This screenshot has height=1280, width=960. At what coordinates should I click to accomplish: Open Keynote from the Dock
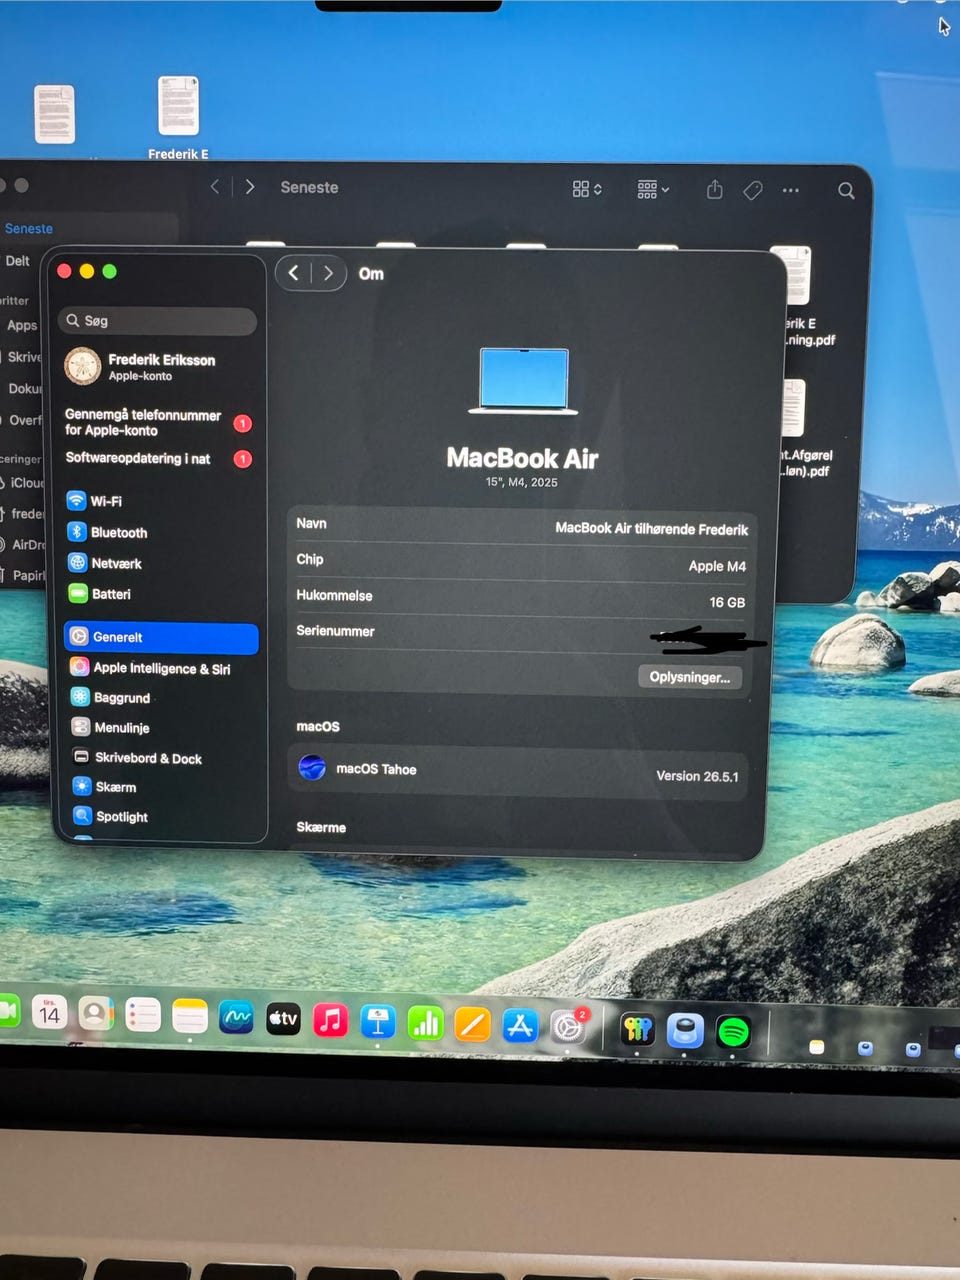(x=378, y=1022)
